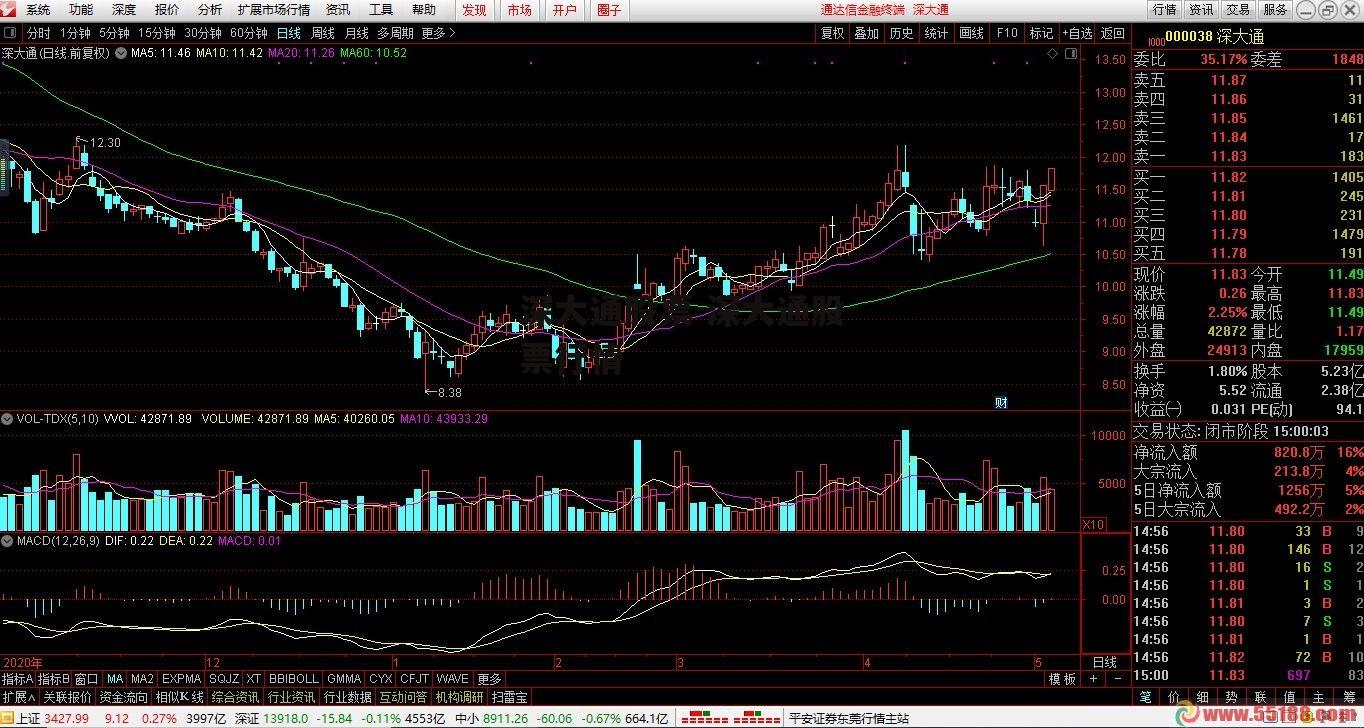Switch to 15分钟 period
This screenshot has width=1364, height=728.
(x=156, y=33)
